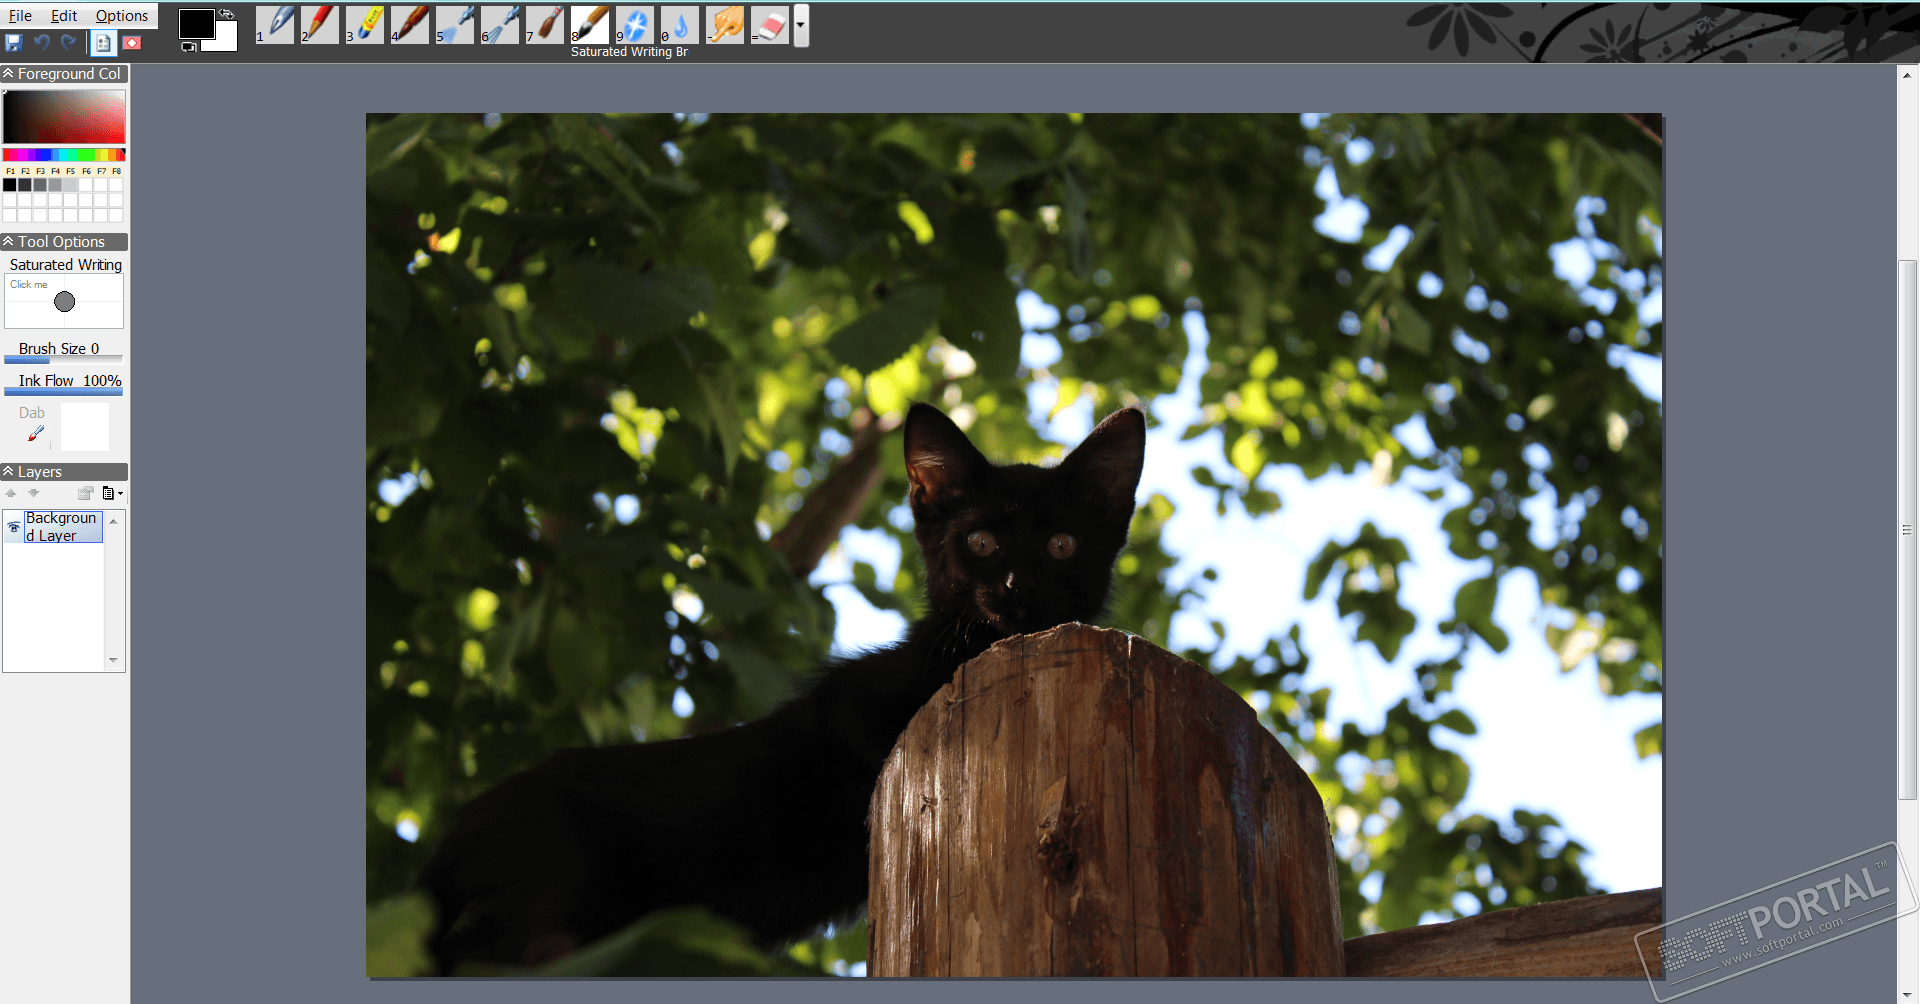Click the Dab brush icon
1920x1004 pixels.
[36, 434]
